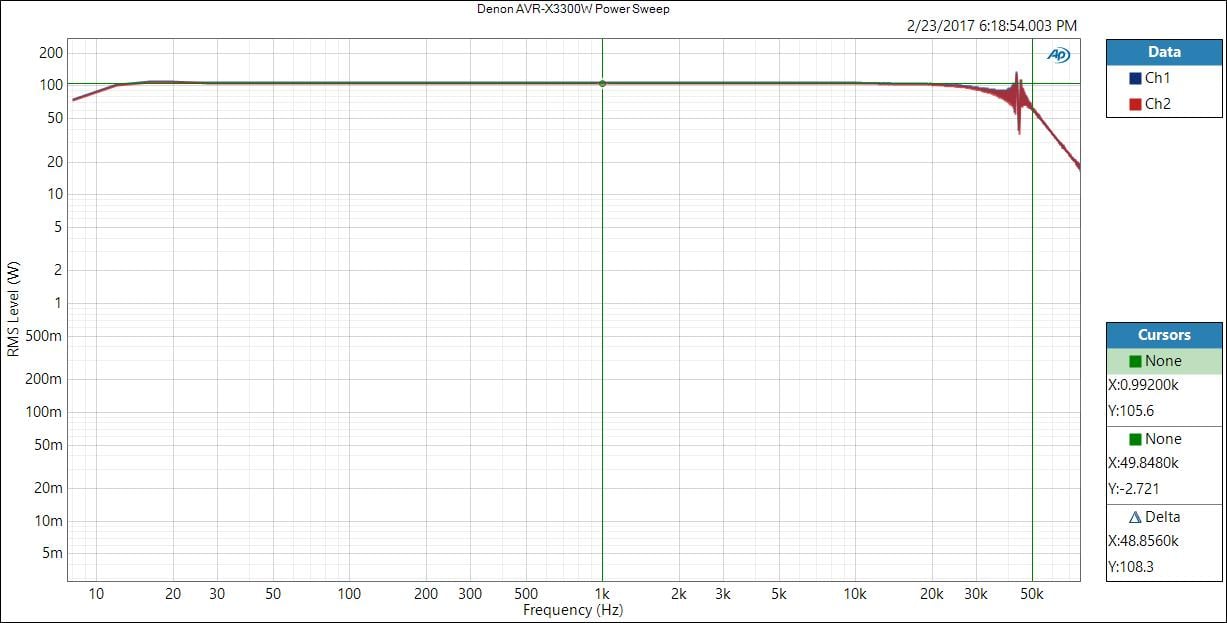Click the AP logo in the graph corner

tap(1058, 55)
